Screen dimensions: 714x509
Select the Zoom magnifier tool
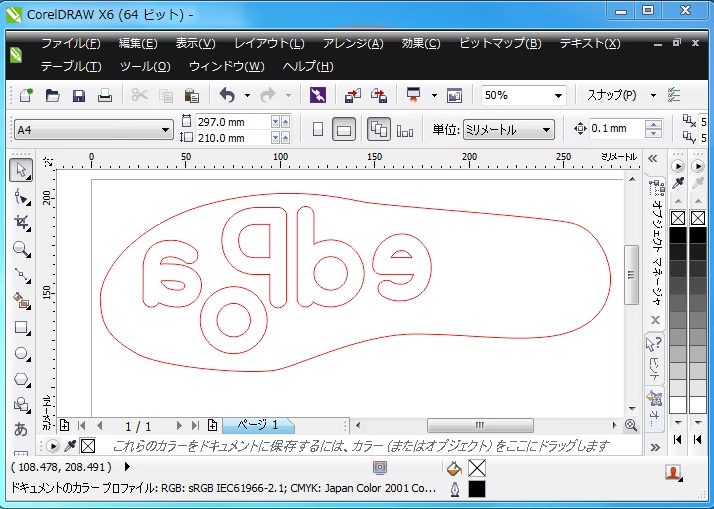coord(21,248)
